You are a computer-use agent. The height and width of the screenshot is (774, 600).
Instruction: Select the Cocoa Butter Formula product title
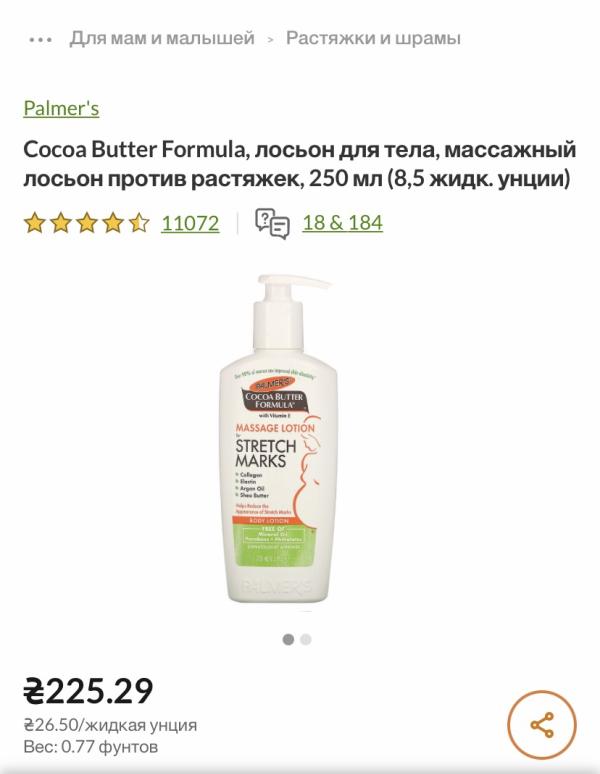pyautogui.click(x=300, y=164)
